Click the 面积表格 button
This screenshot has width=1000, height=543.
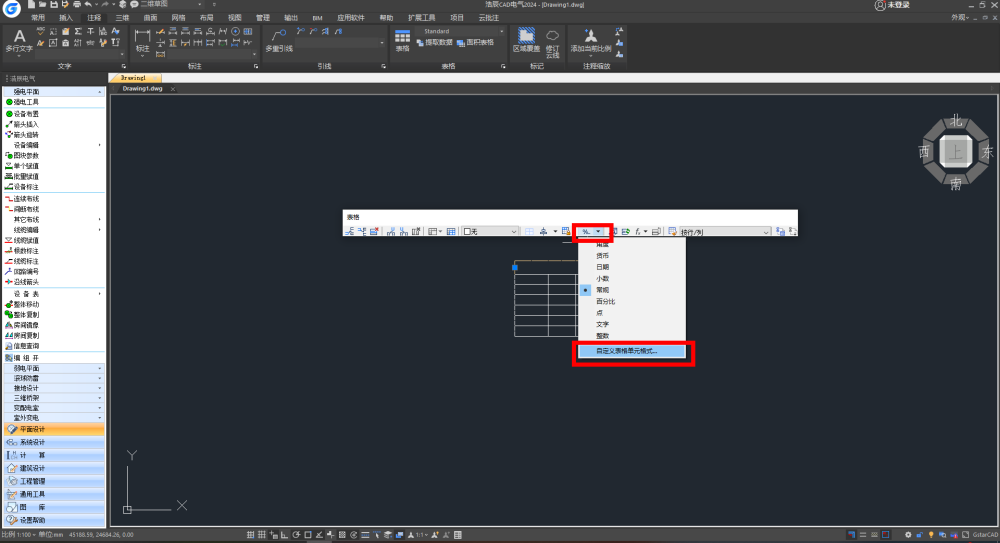click(x=476, y=43)
